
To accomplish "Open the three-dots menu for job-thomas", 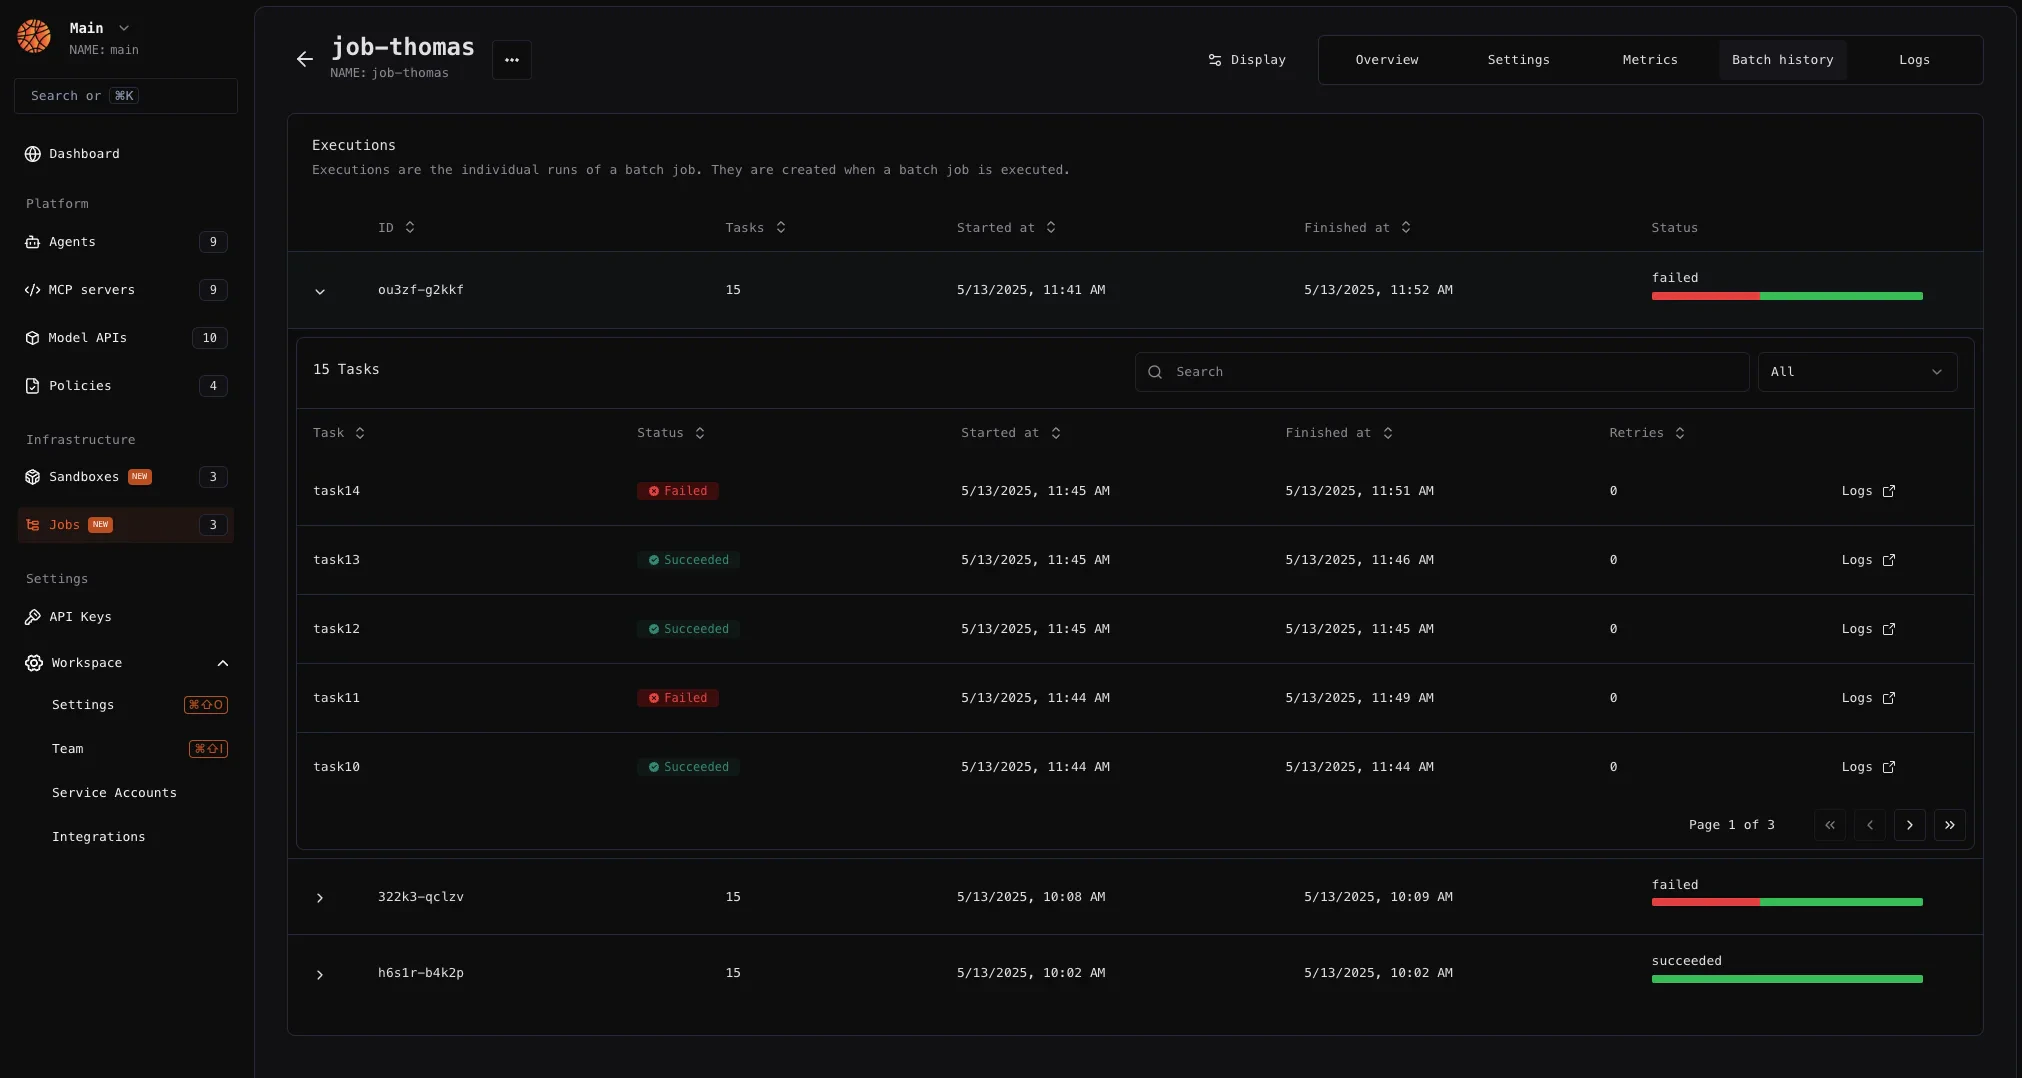I will coord(512,60).
